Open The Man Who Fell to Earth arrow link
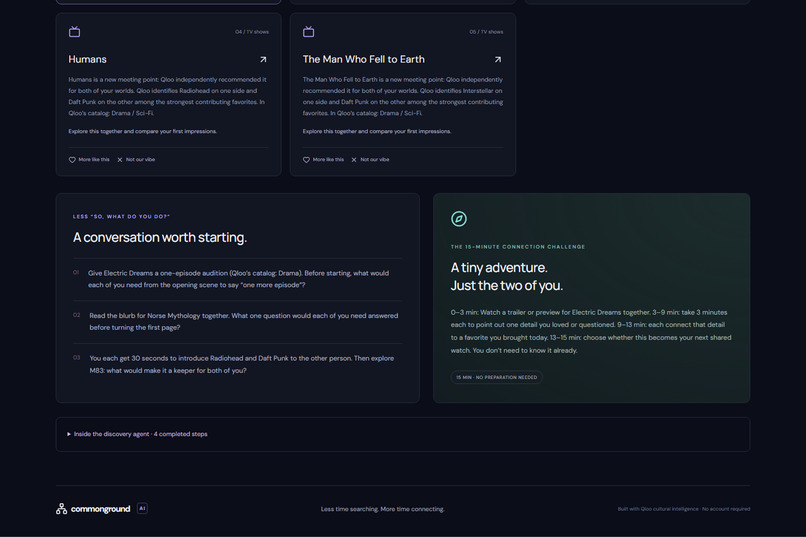806x537 pixels. click(498, 60)
